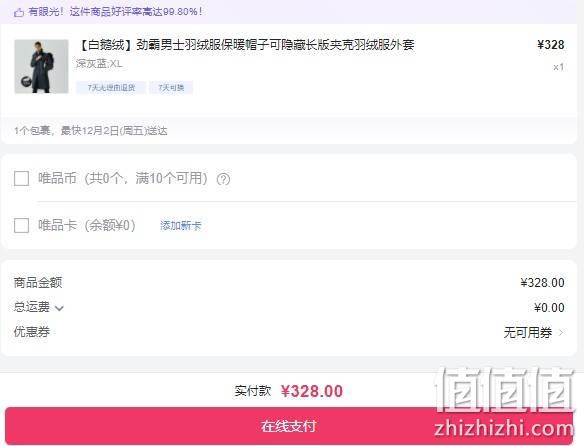The width and height of the screenshot is (584, 446).
Task: Click the 7天可换 exchange tag
Action: [x=171, y=88]
